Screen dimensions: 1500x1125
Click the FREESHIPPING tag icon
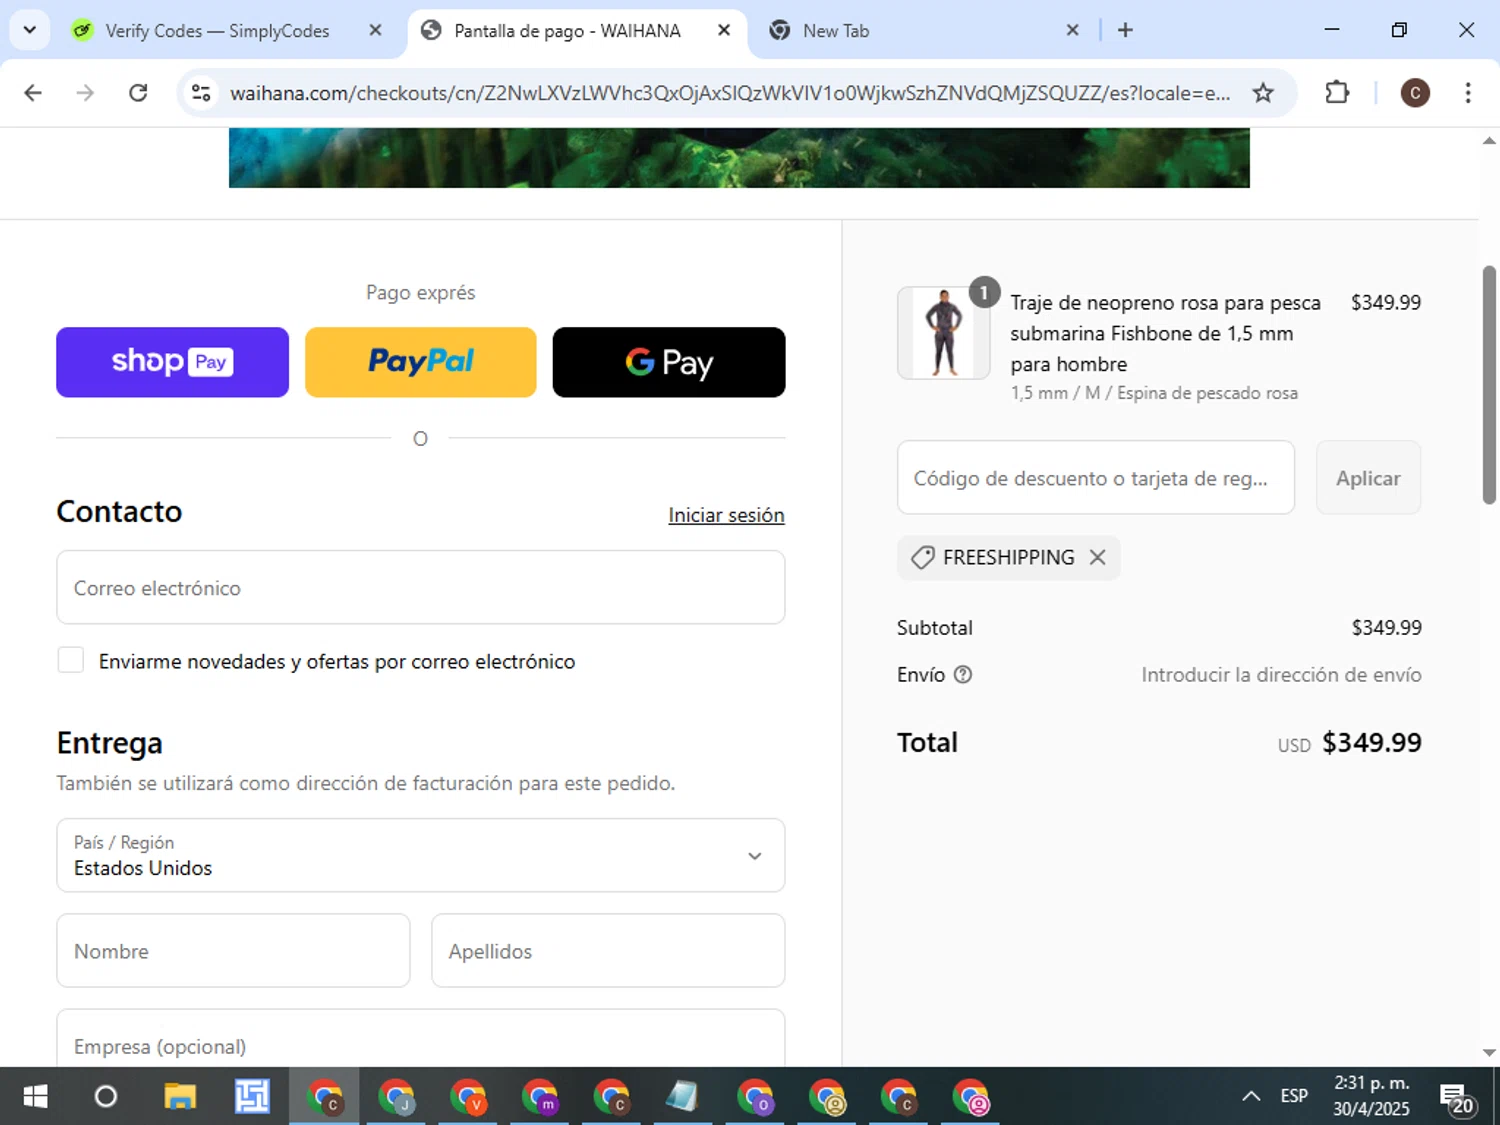tap(923, 558)
